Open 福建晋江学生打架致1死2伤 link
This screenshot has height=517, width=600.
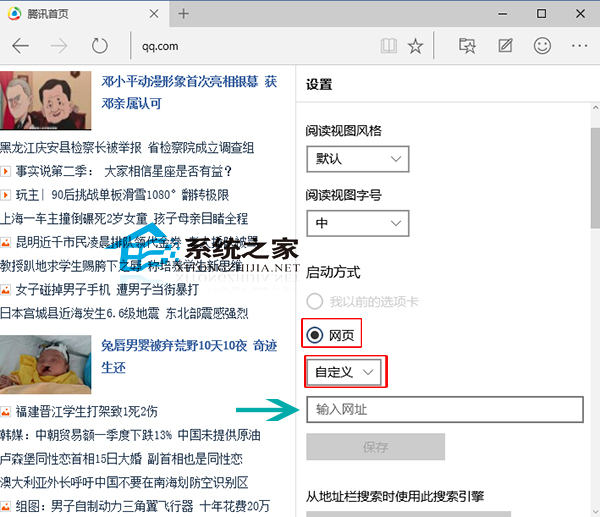[x=86, y=411]
